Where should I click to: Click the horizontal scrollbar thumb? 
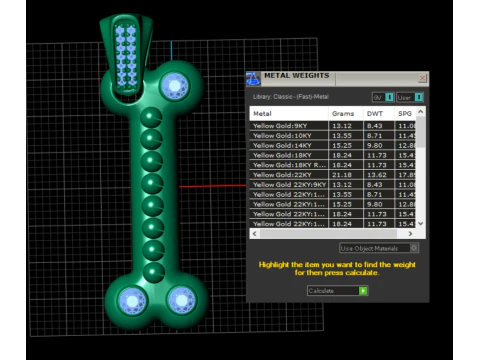328,234
